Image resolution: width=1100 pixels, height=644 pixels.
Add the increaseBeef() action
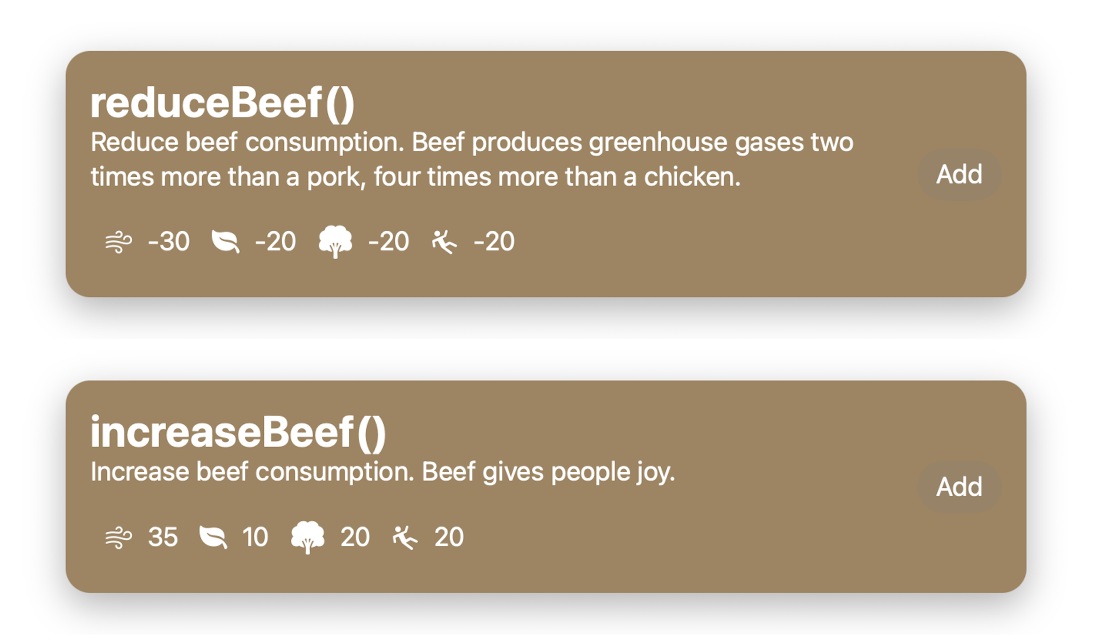pos(959,487)
